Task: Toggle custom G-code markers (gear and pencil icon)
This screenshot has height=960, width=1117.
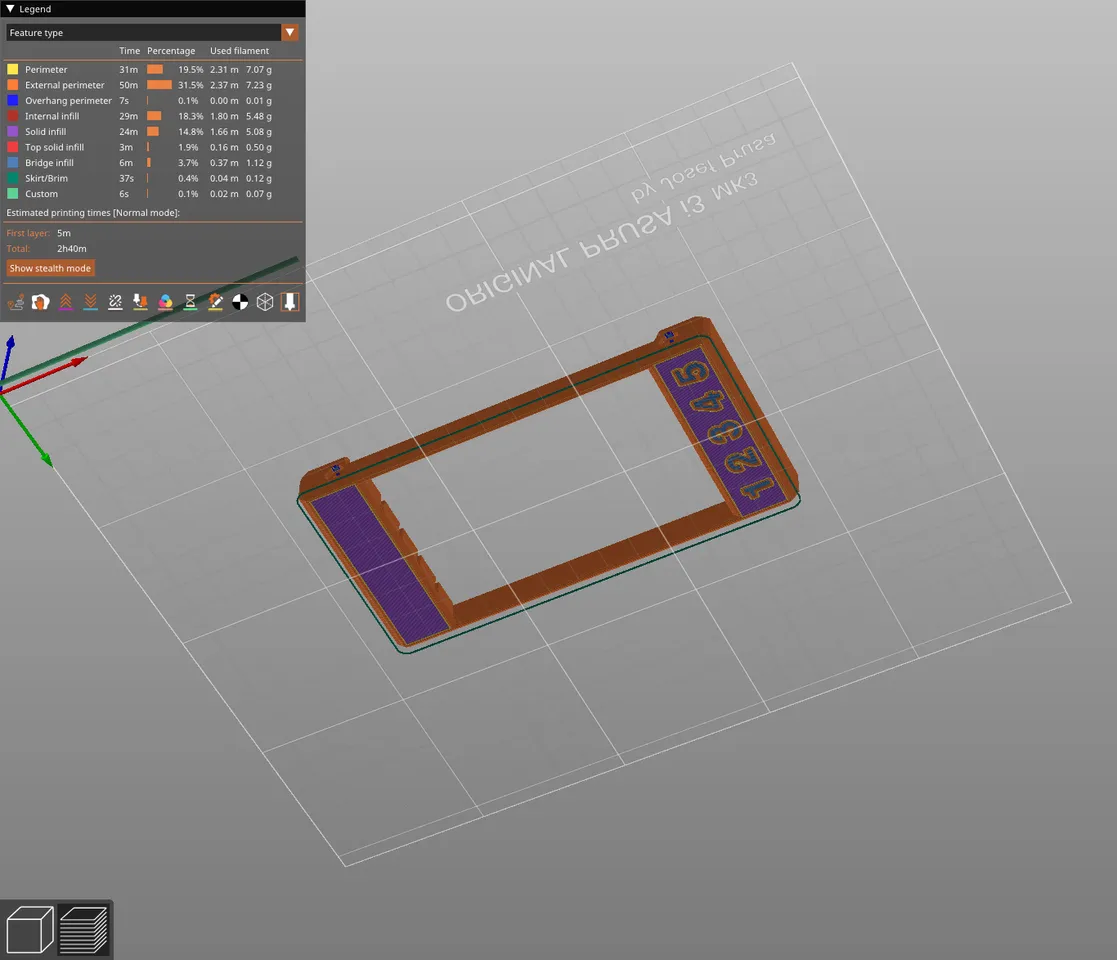Action: tap(215, 301)
